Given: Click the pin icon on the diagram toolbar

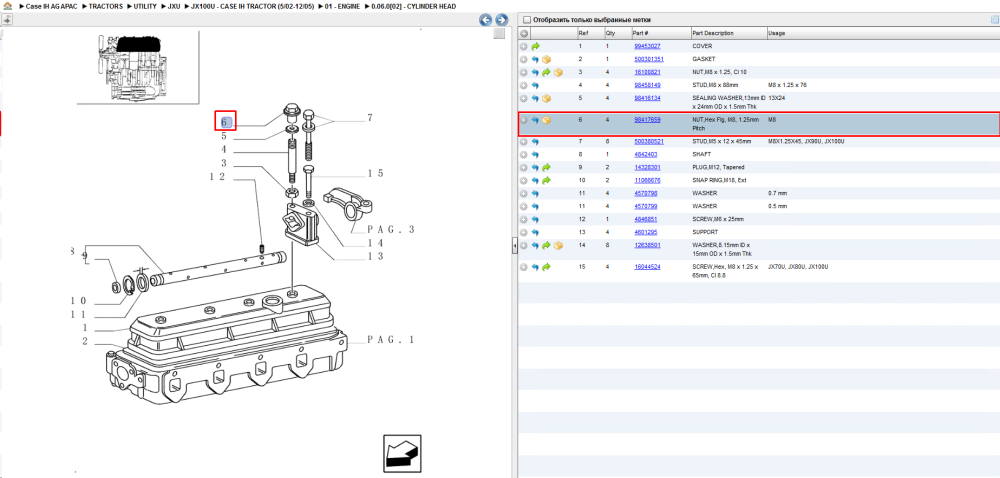Looking at the screenshot, I should click(x=8, y=20).
